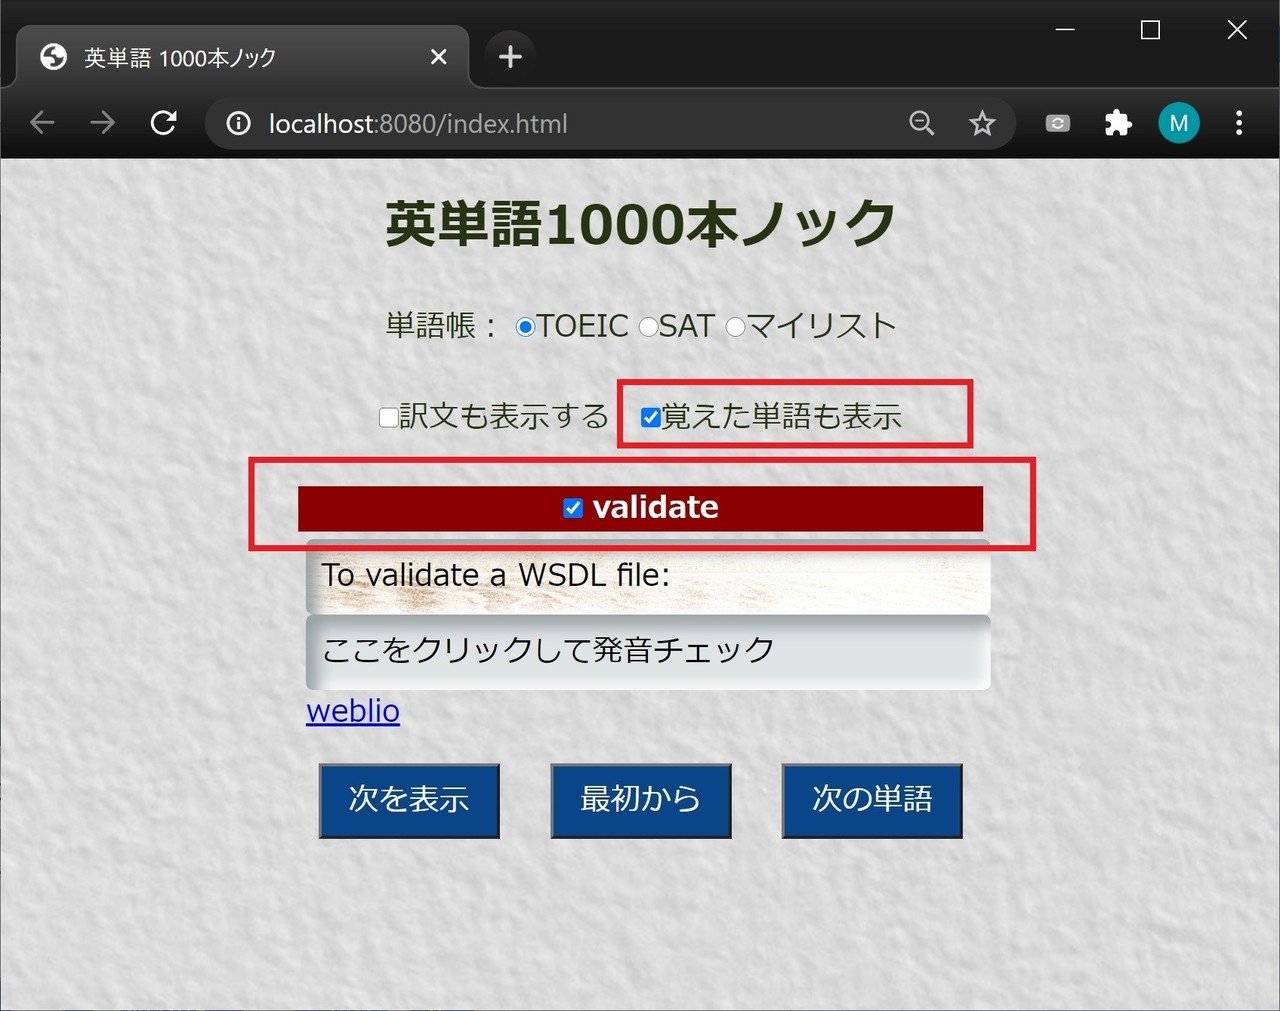This screenshot has width=1280, height=1011.
Task: Open the three-dot browser menu
Action: [x=1238, y=122]
